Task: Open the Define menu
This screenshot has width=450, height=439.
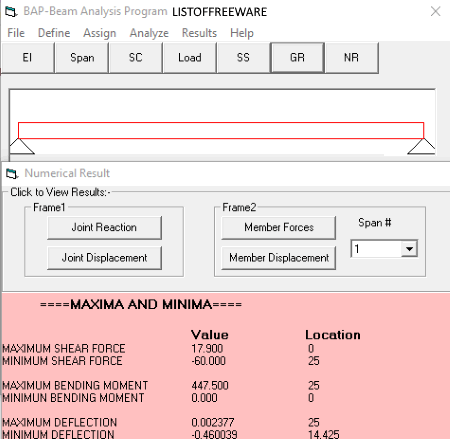Action: click(x=54, y=33)
